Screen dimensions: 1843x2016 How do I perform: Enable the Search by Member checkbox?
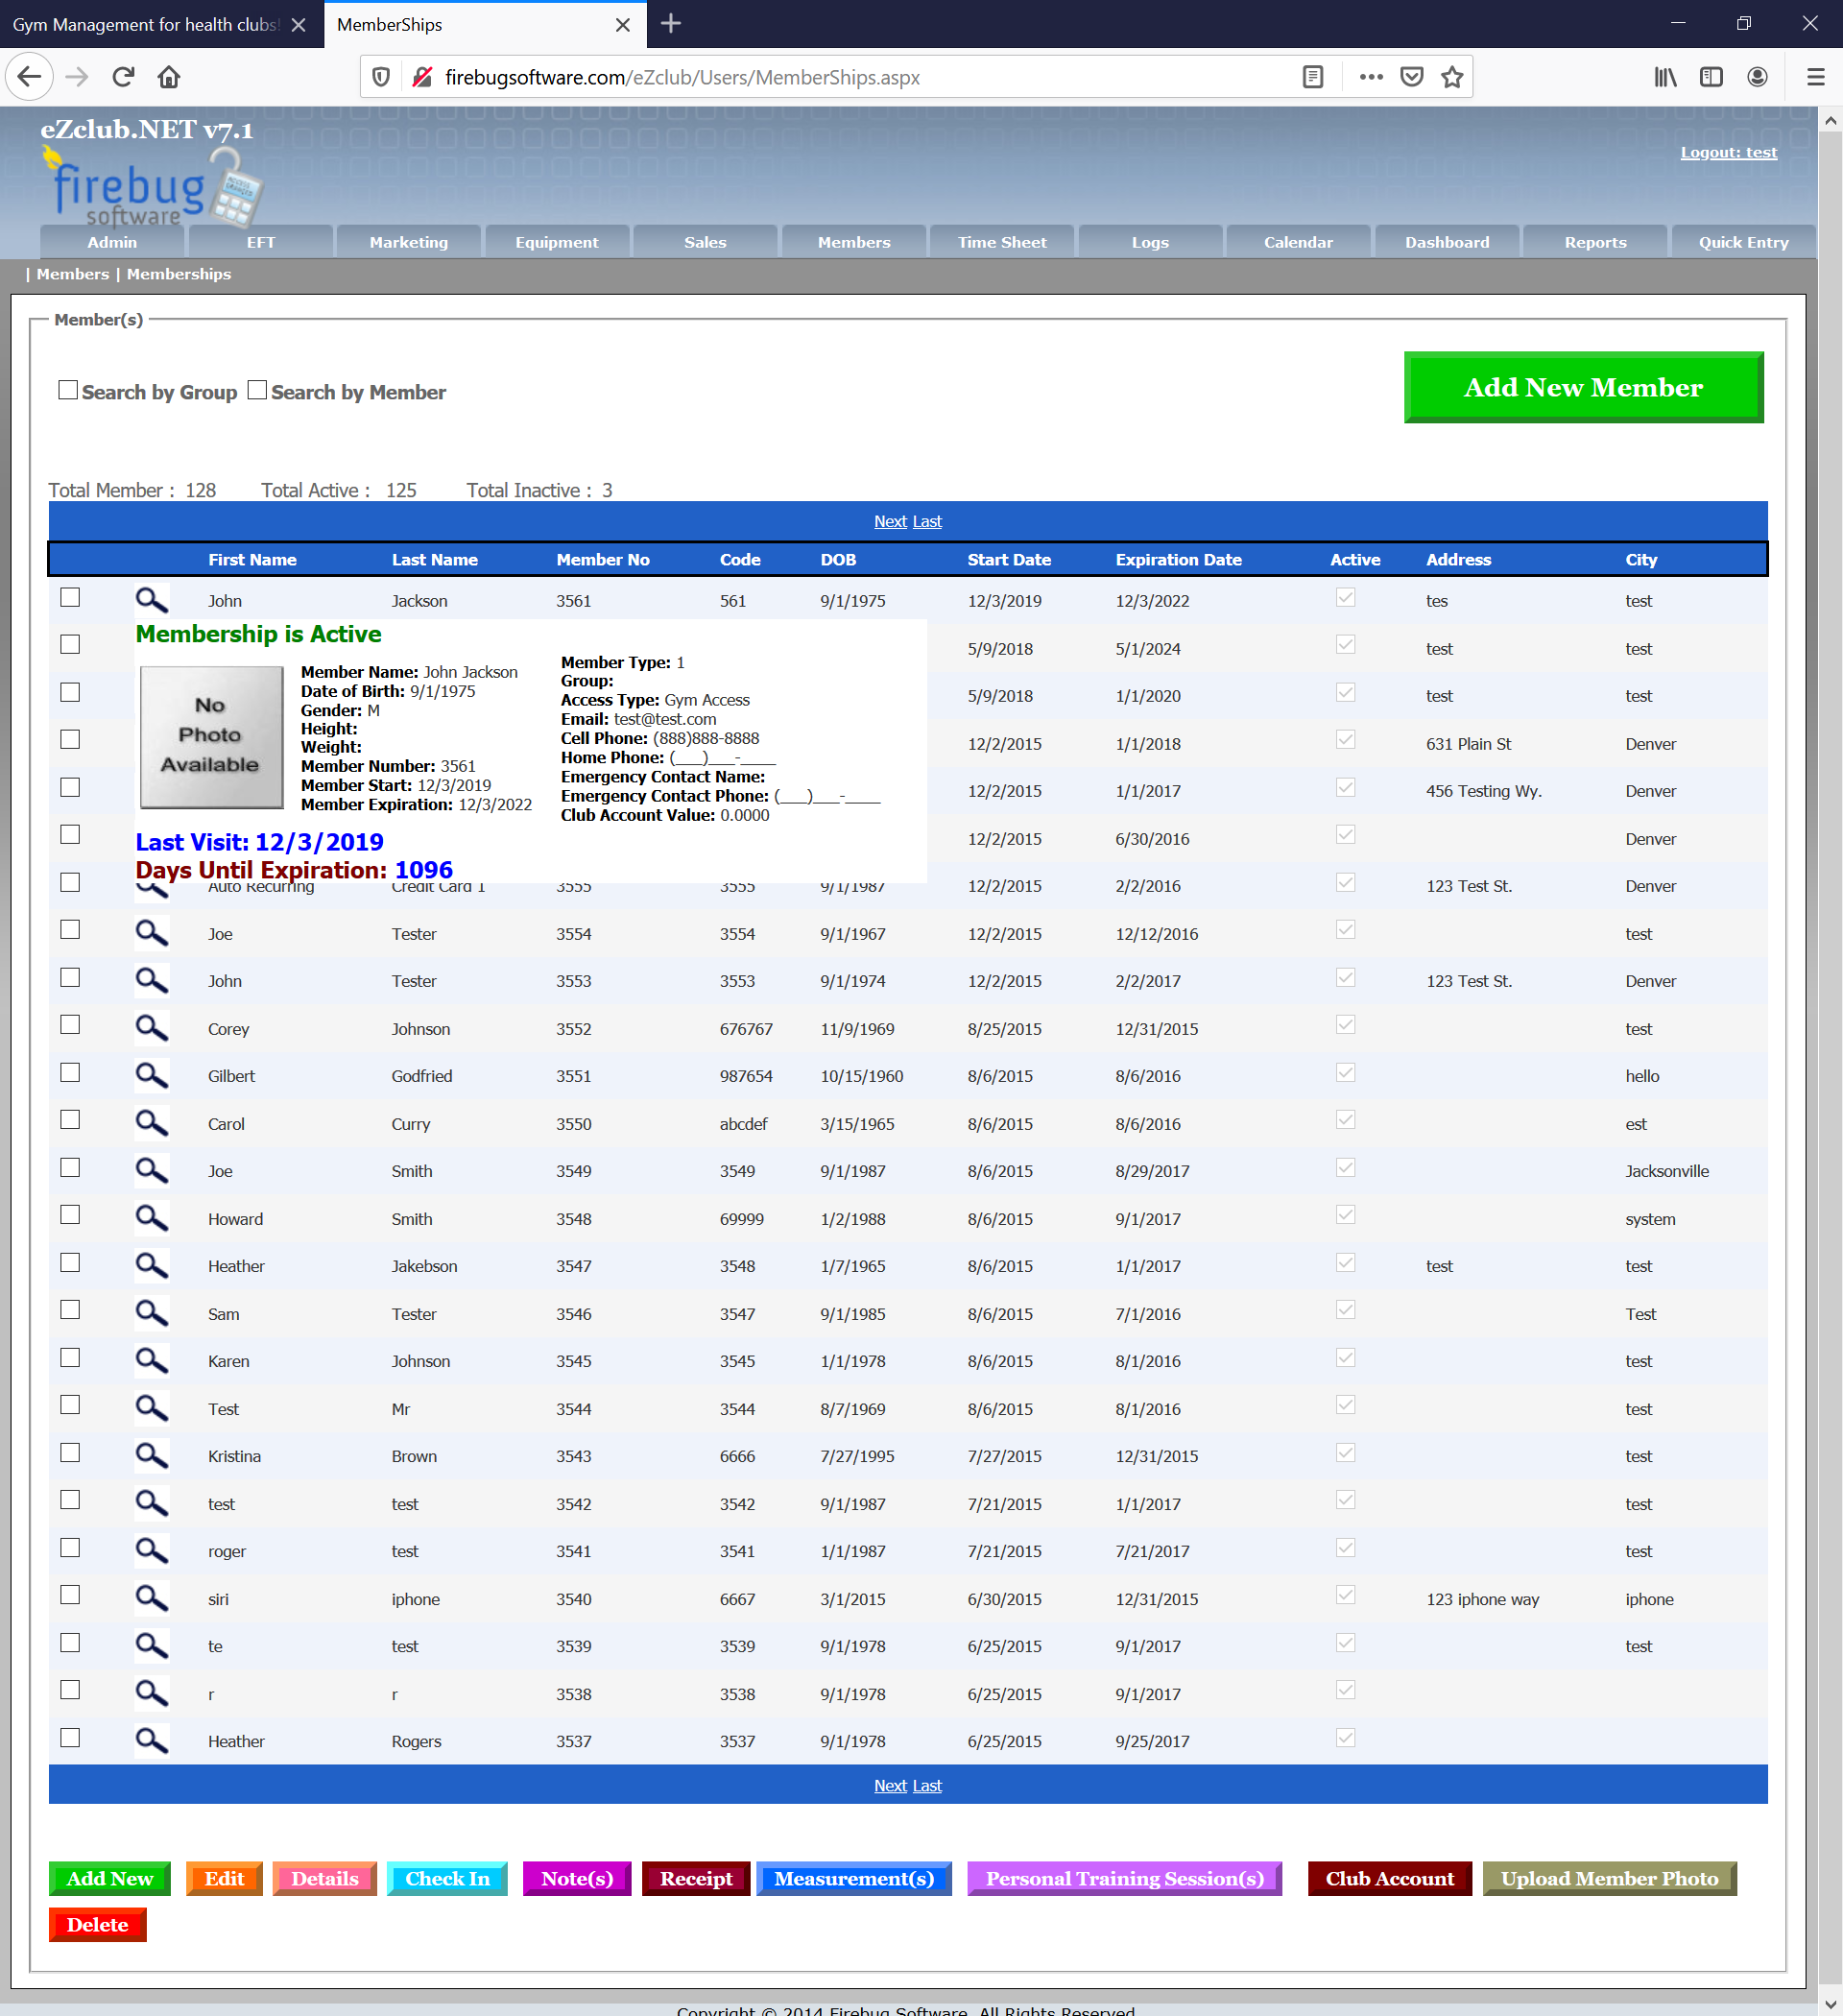[x=258, y=390]
